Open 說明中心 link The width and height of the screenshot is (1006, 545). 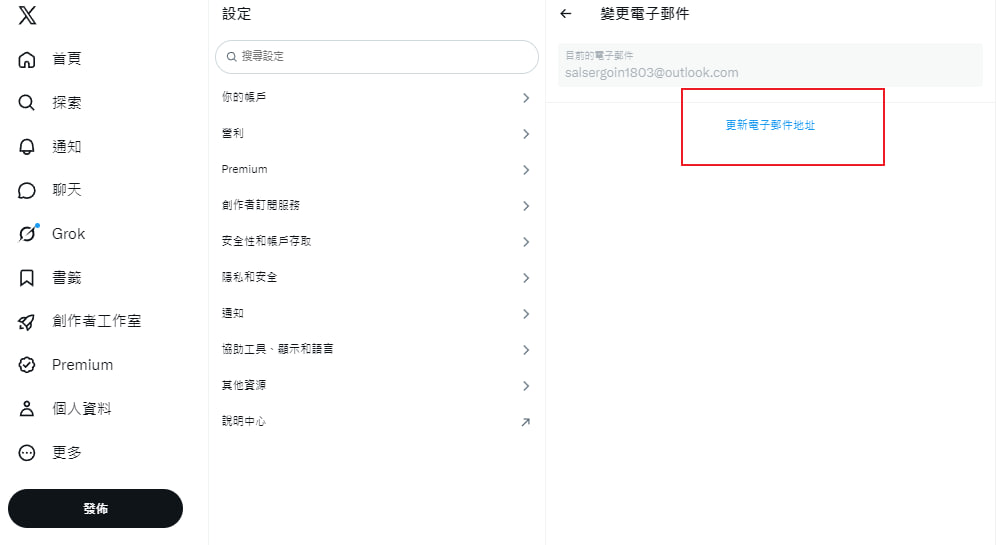tap(377, 421)
